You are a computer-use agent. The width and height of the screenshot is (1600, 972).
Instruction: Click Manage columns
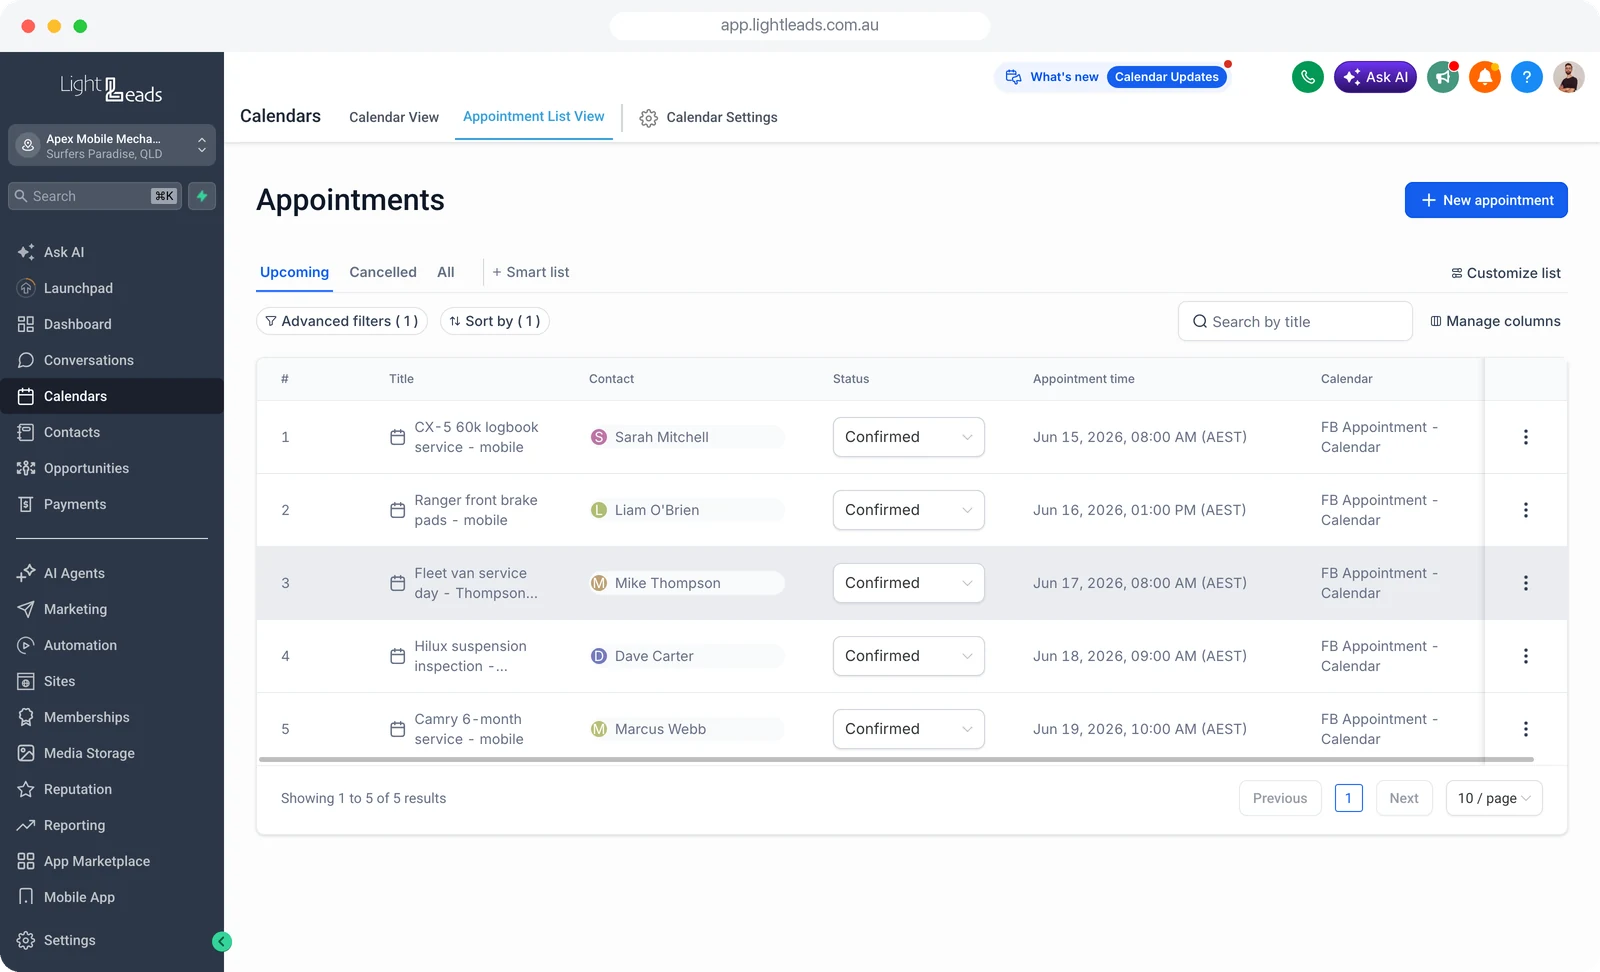click(x=1496, y=321)
